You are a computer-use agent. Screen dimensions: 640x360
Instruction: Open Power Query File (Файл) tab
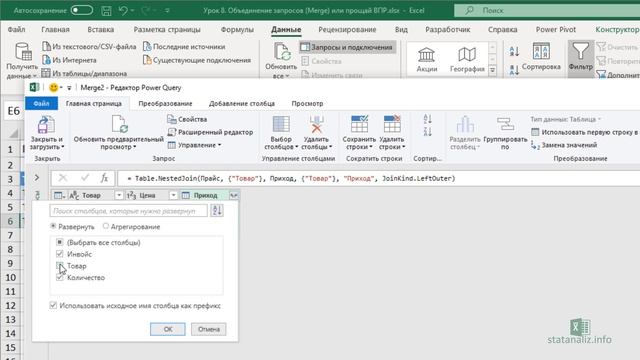(41, 104)
